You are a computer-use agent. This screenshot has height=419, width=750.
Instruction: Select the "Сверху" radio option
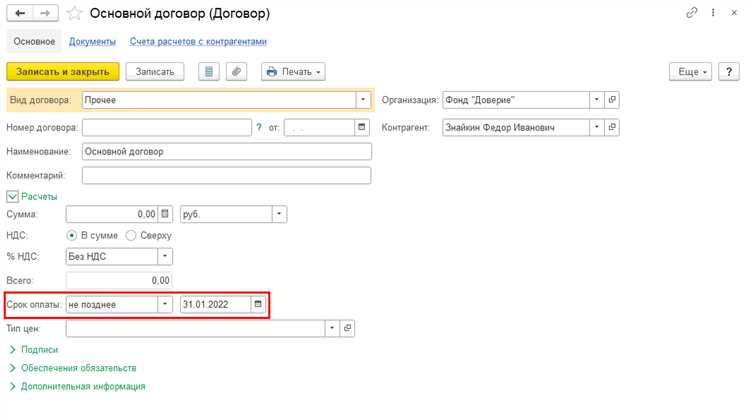point(131,235)
